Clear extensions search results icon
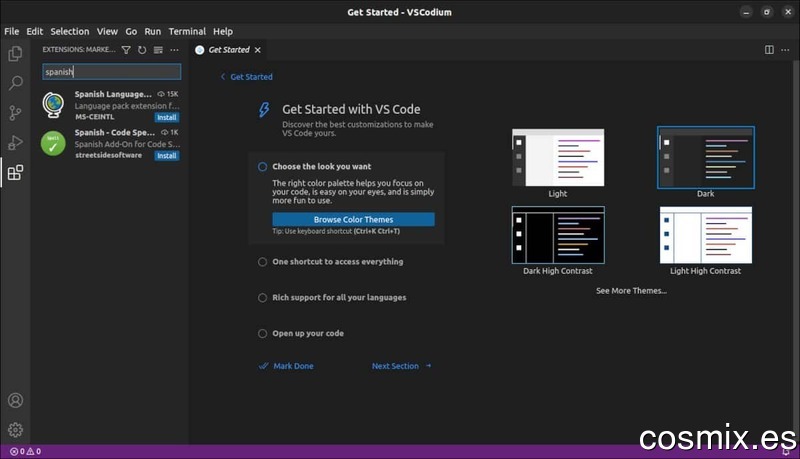Screen dimensions: 800x459 158,50
